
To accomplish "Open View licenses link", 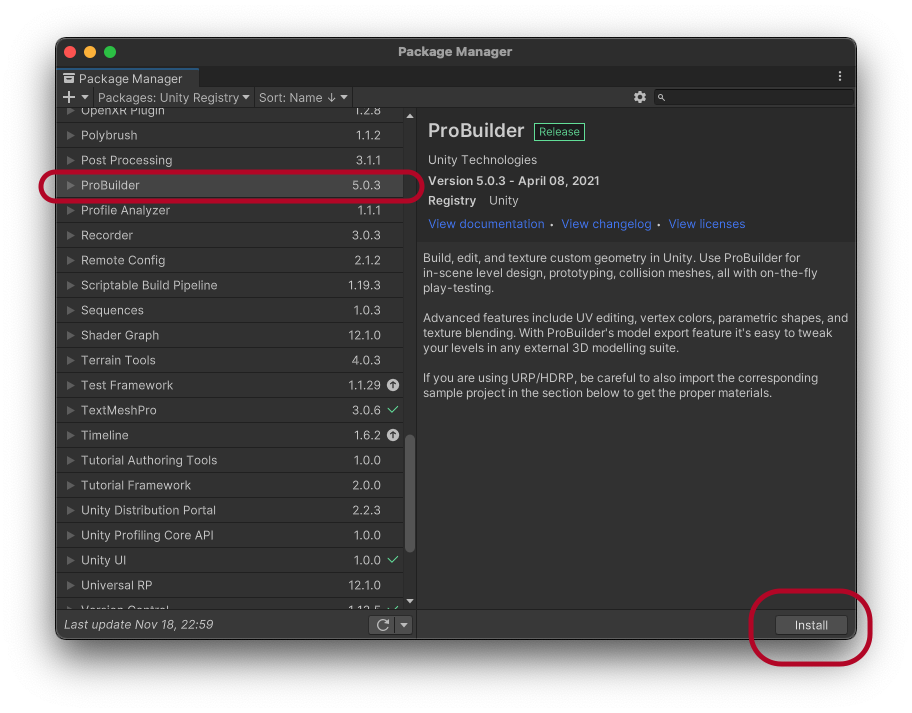I will (707, 224).
